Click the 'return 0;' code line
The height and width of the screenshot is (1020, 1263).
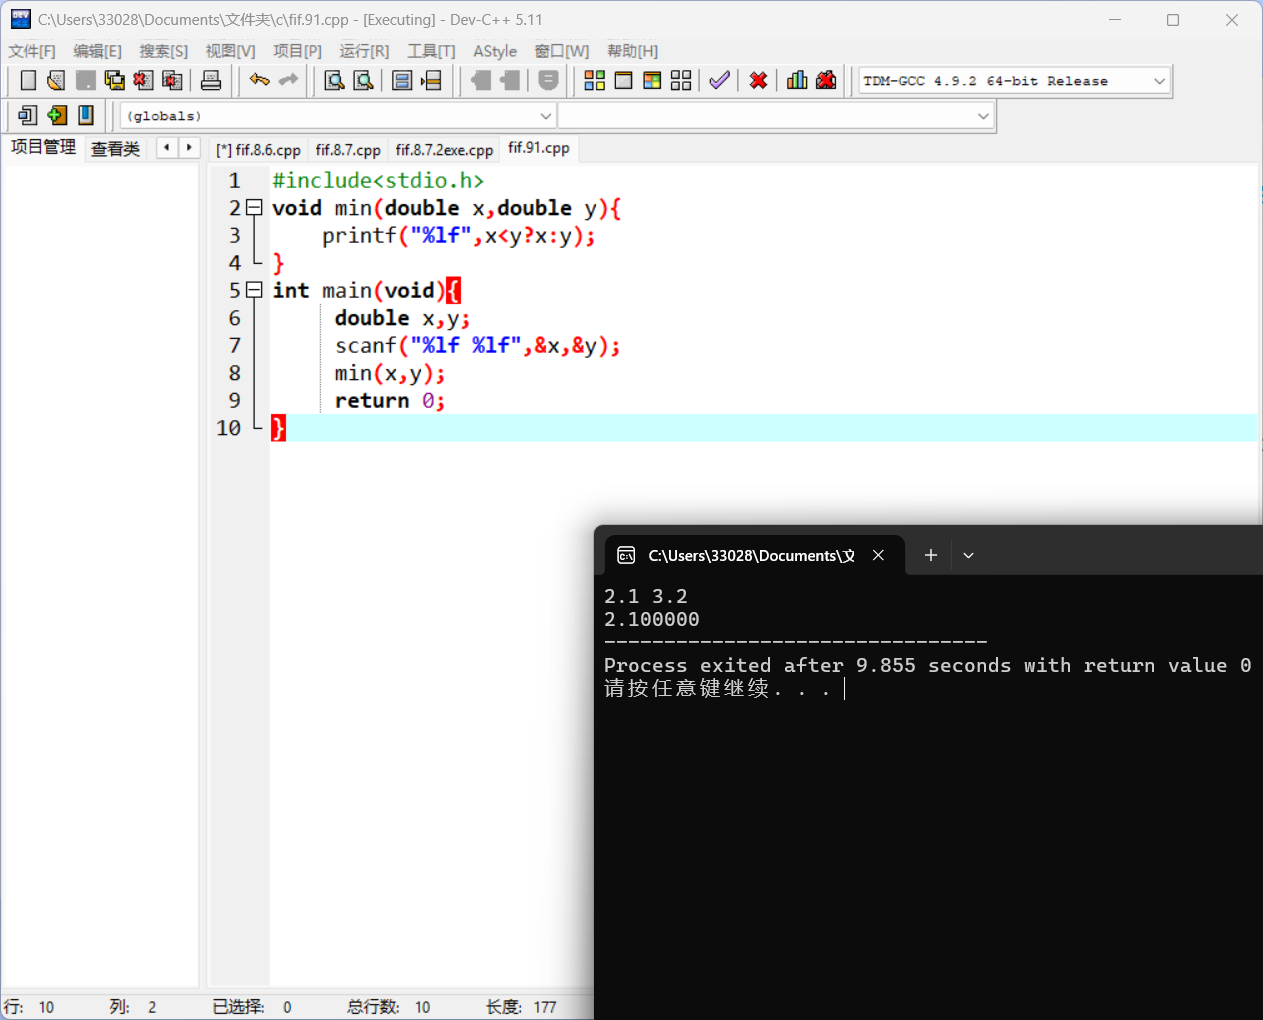tap(390, 400)
